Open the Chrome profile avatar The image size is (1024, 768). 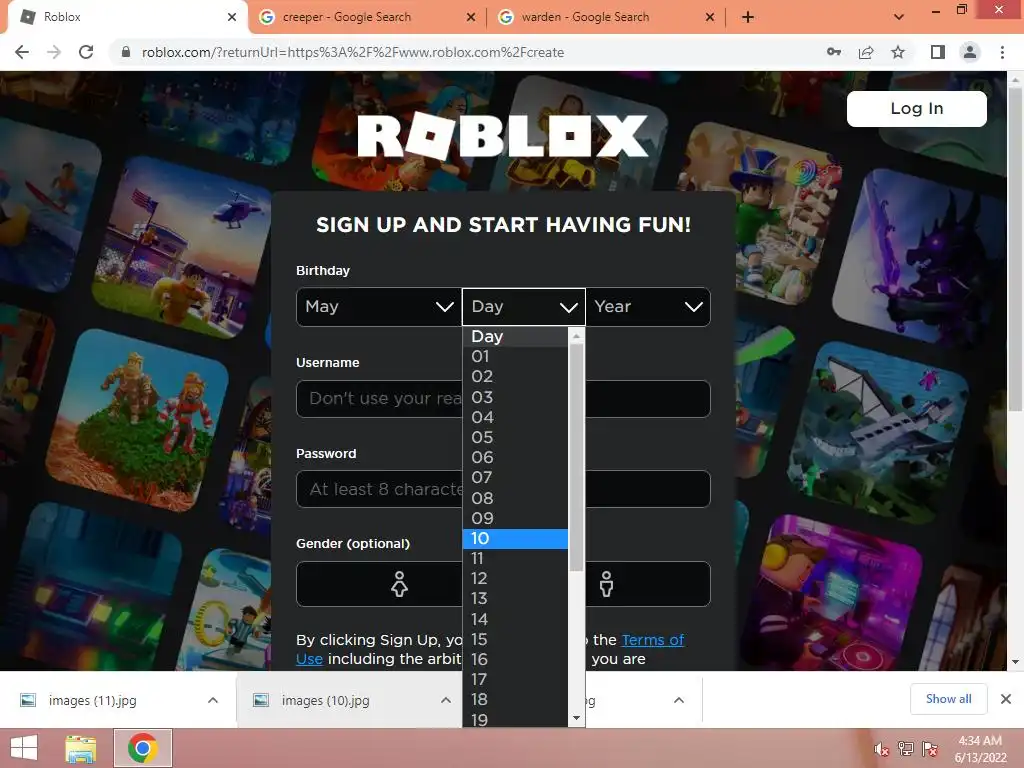coord(970,52)
